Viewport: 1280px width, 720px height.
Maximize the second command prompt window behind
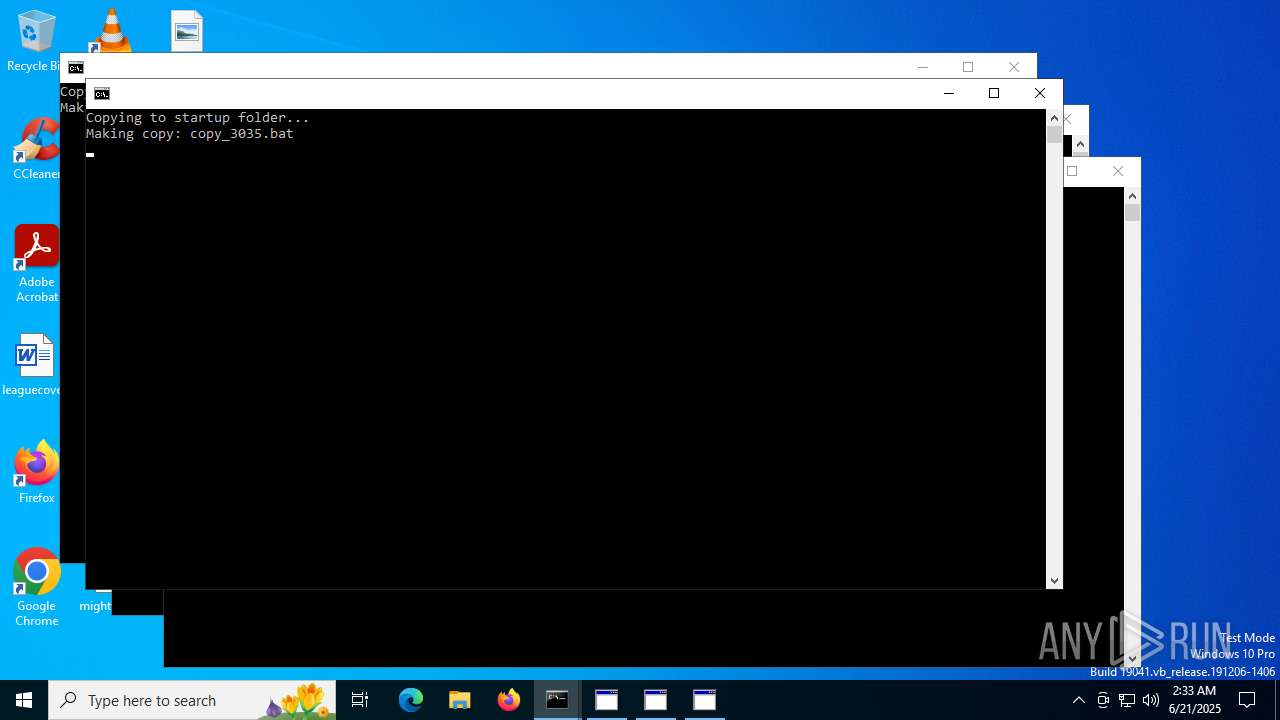[968, 67]
